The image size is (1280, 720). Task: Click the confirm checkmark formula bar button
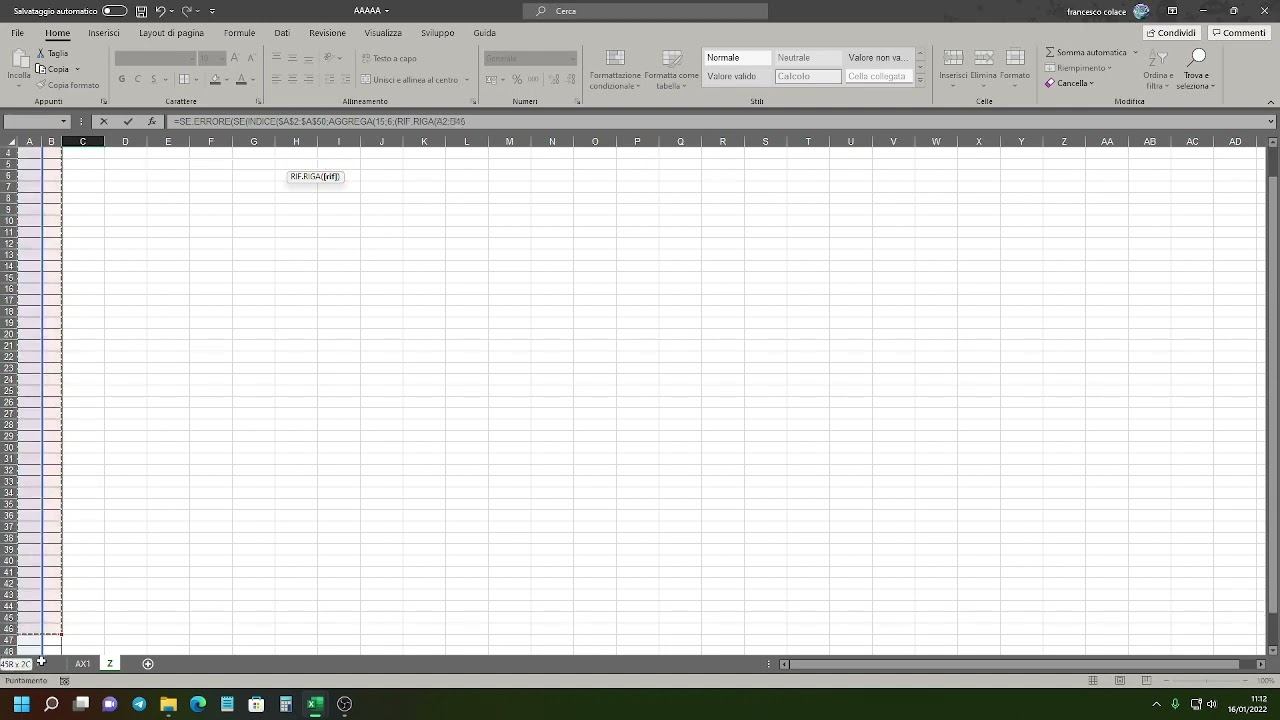coord(128,122)
